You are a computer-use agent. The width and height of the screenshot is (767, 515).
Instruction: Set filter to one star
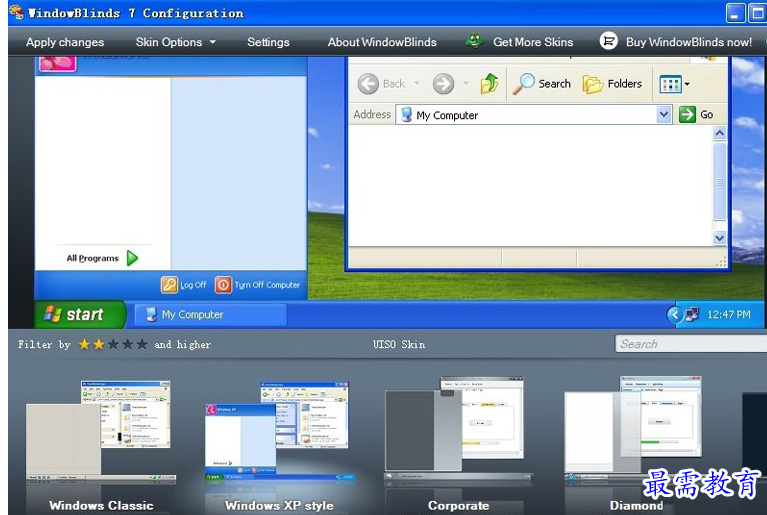(84, 345)
